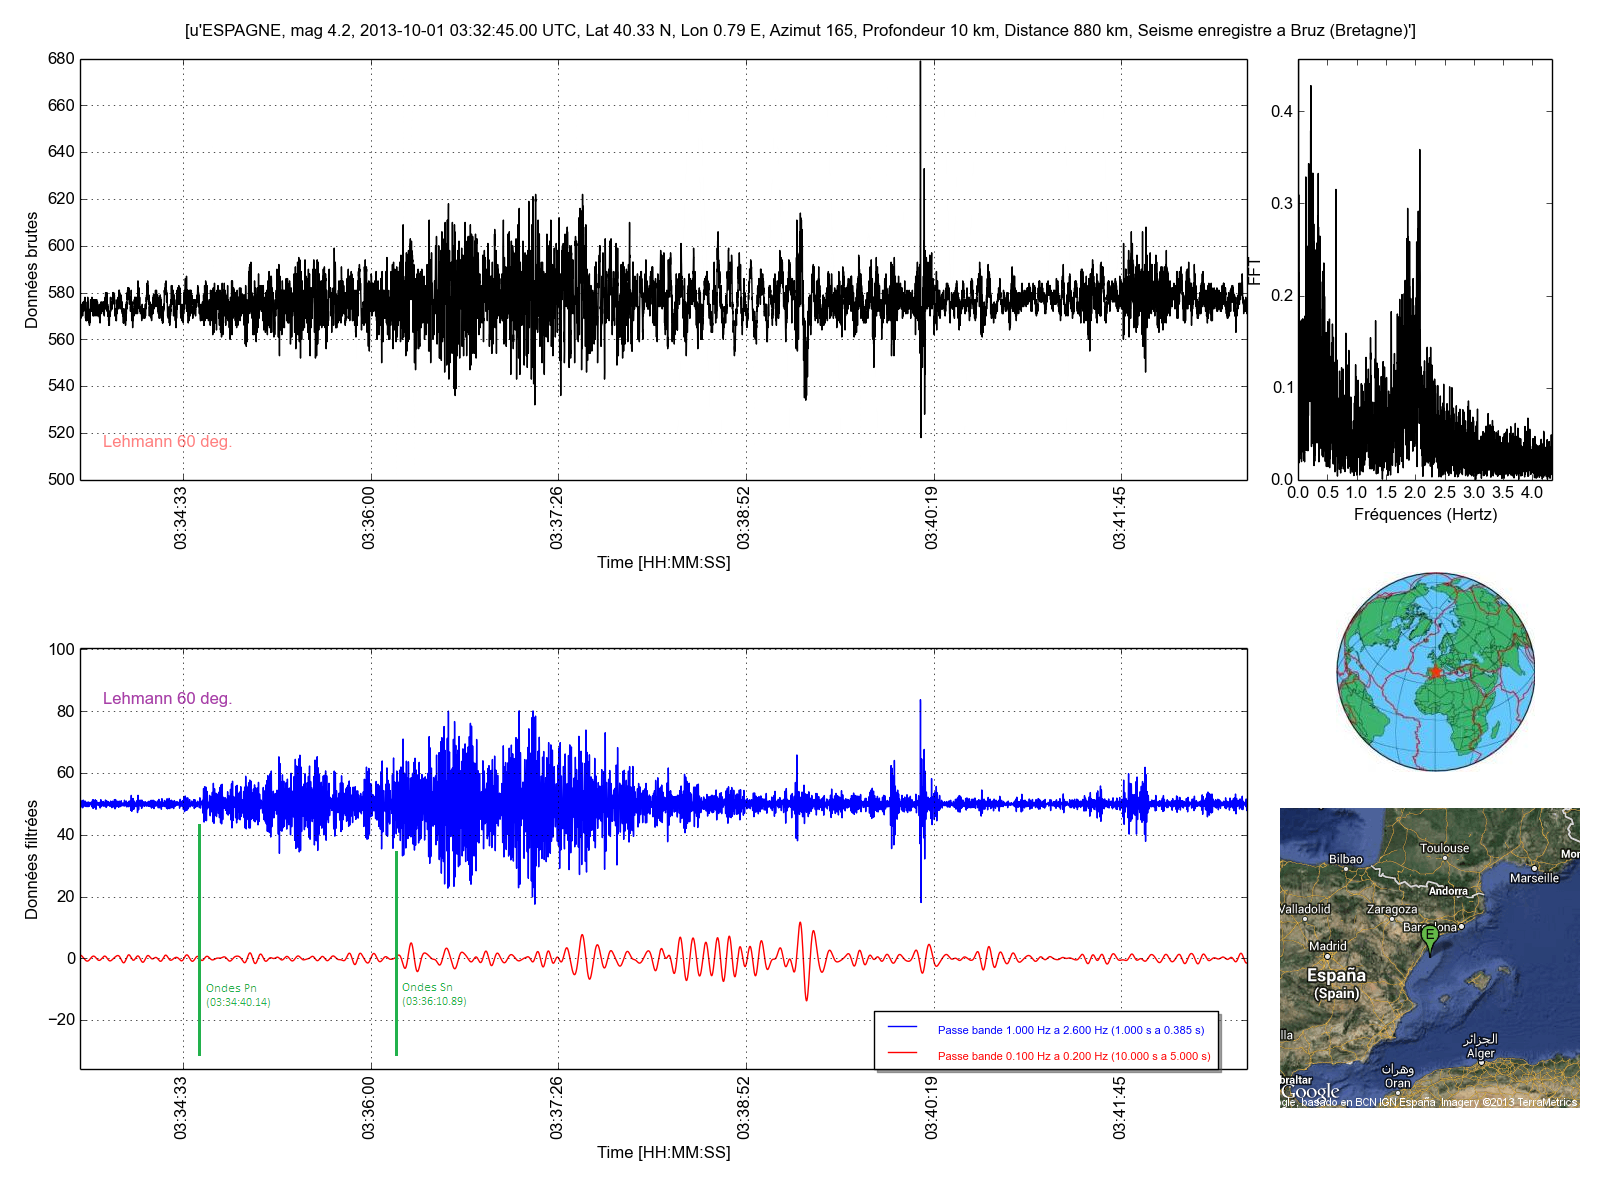Select the Ondes Sn (03:36:10.89) label

point(434,994)
